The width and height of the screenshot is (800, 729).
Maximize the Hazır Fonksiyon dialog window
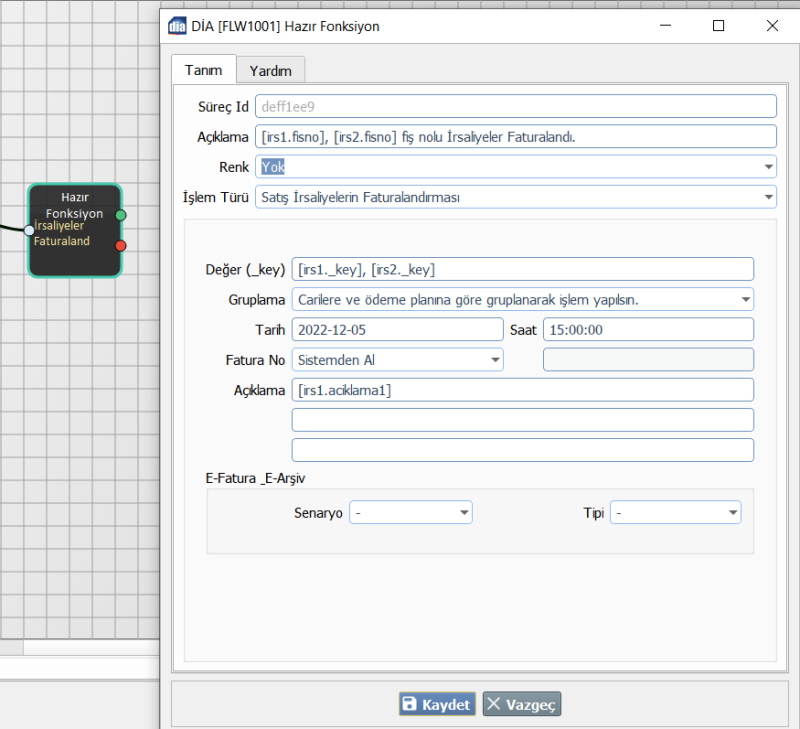718,27
